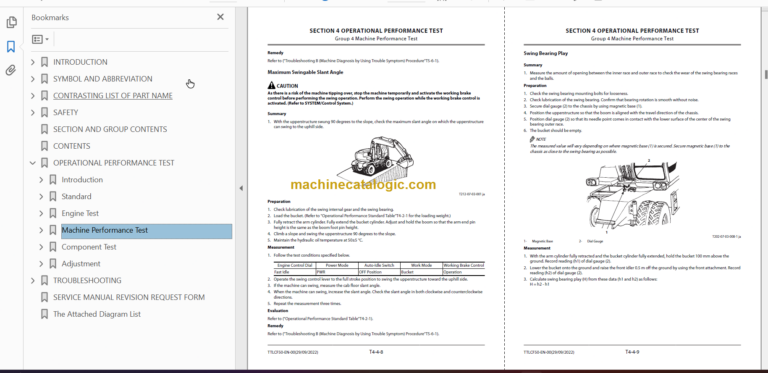768x373 pixels.
Task: Expand the Introduction sub-bookmark
Action: click(x=41, y=180)
